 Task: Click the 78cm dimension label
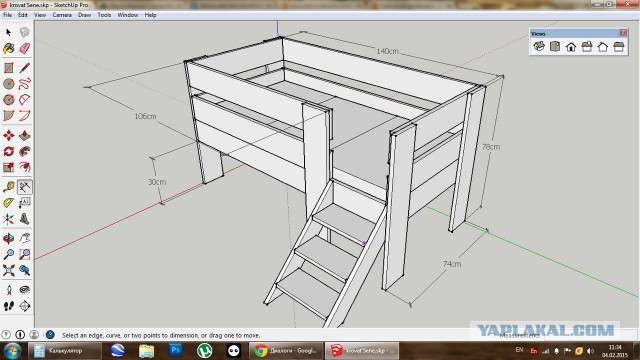tap(491, 147)
